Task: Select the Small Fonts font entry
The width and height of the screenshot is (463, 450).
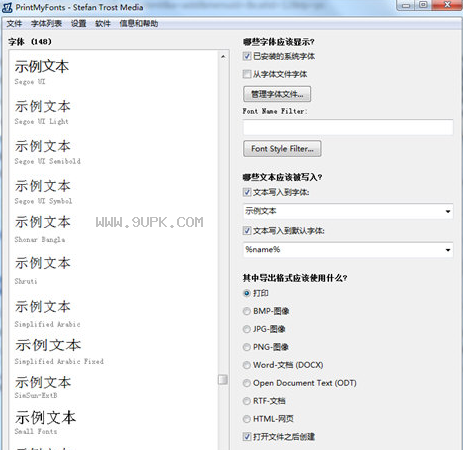Action: [x=45, y=423]
